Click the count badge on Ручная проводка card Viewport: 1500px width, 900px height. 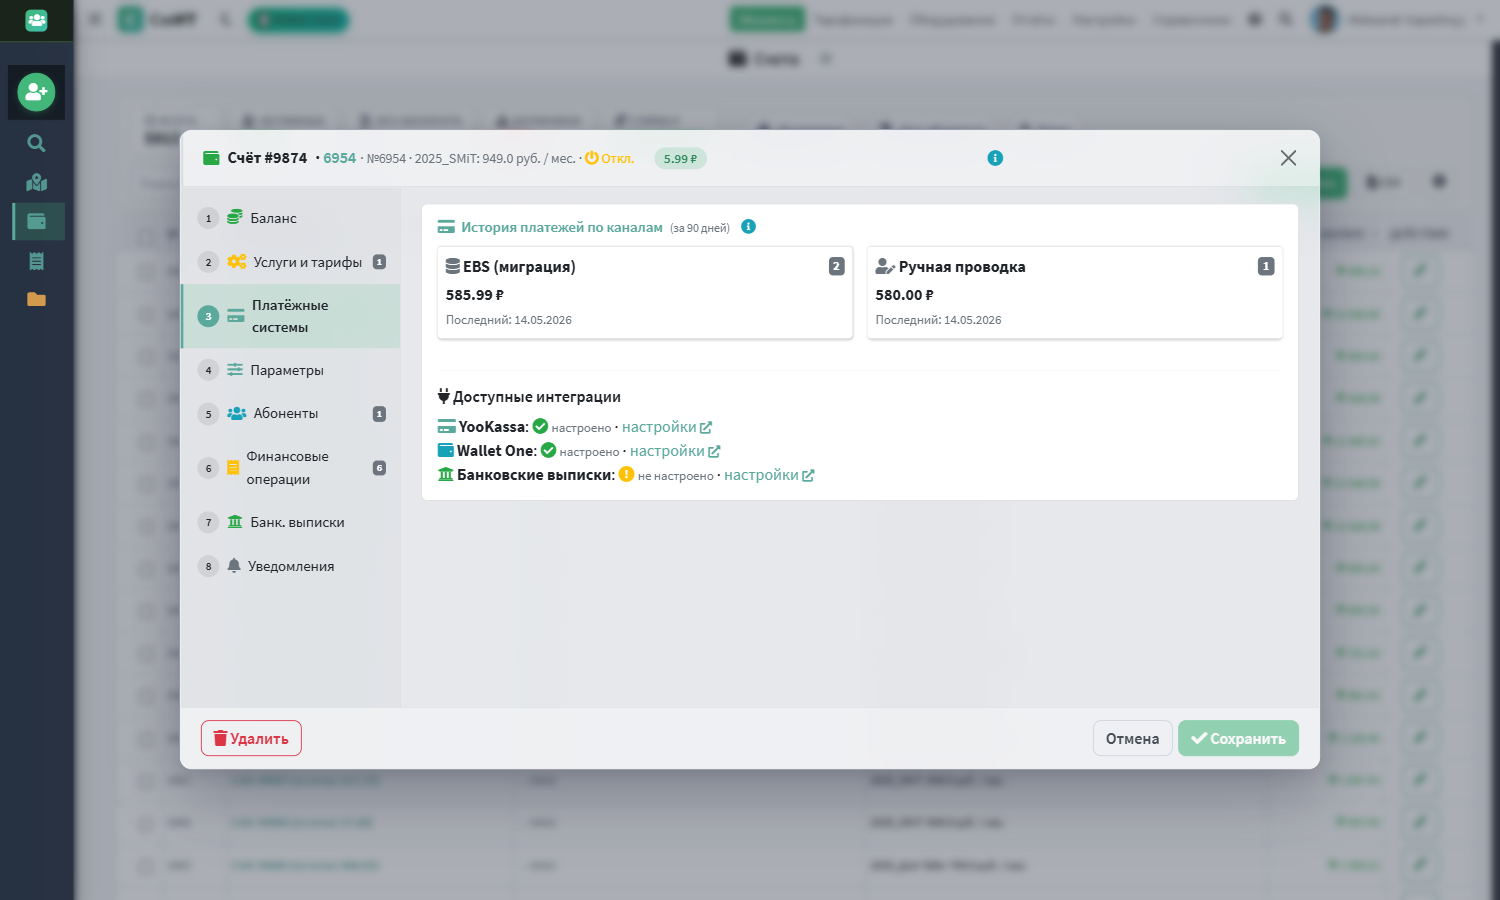pyautogui.click(x=1266, y=266)
